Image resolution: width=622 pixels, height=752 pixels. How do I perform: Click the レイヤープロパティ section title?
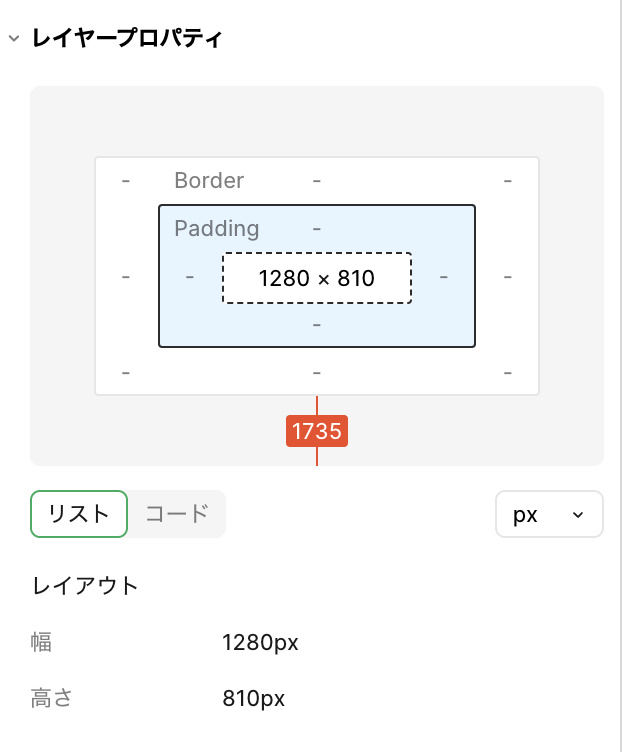click(127, 39)
